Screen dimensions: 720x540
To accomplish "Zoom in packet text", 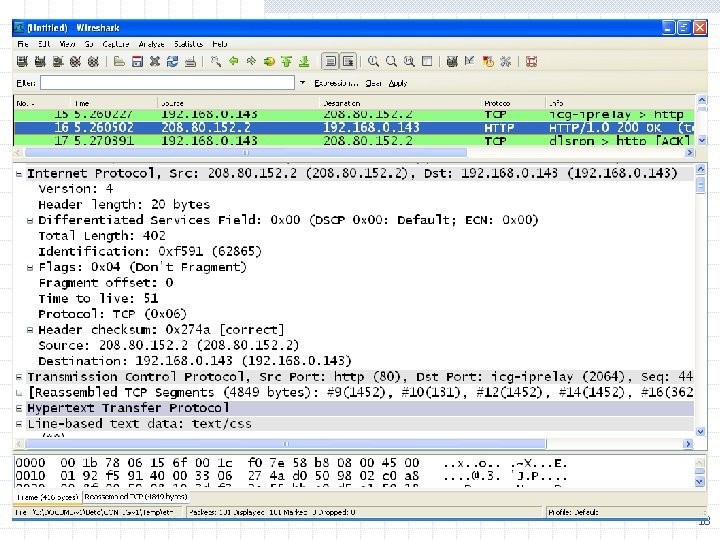I will [x=373, y=61].
